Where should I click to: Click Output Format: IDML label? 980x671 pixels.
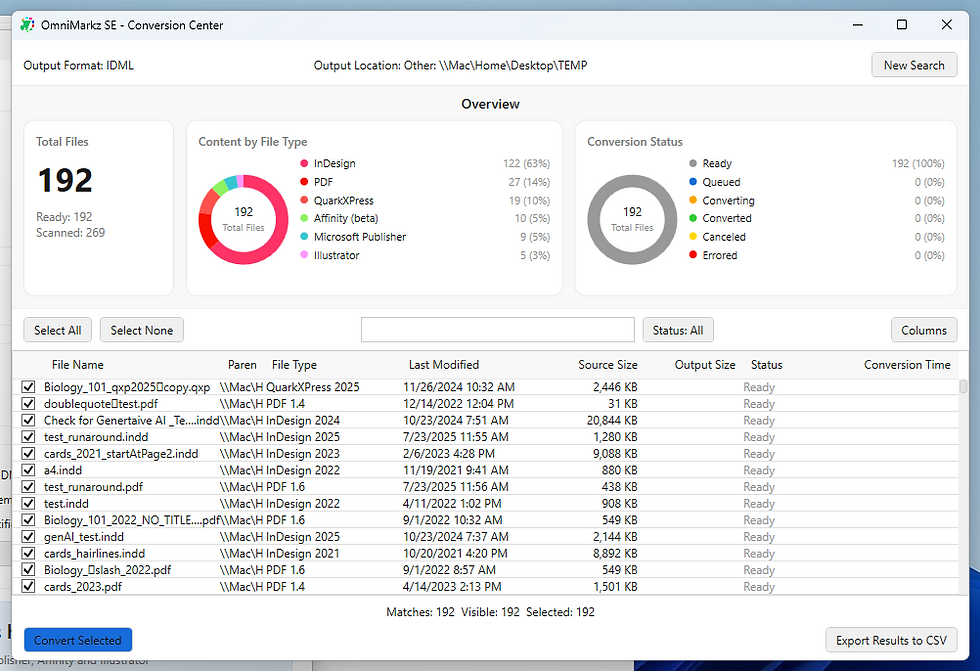point(78,65)
